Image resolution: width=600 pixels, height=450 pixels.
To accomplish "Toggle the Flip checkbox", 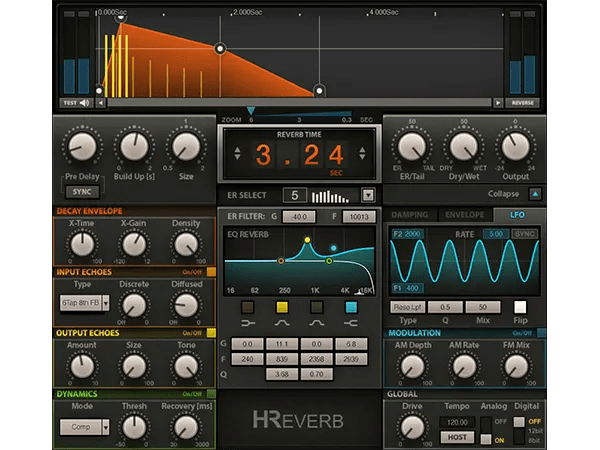I will 520,307.
